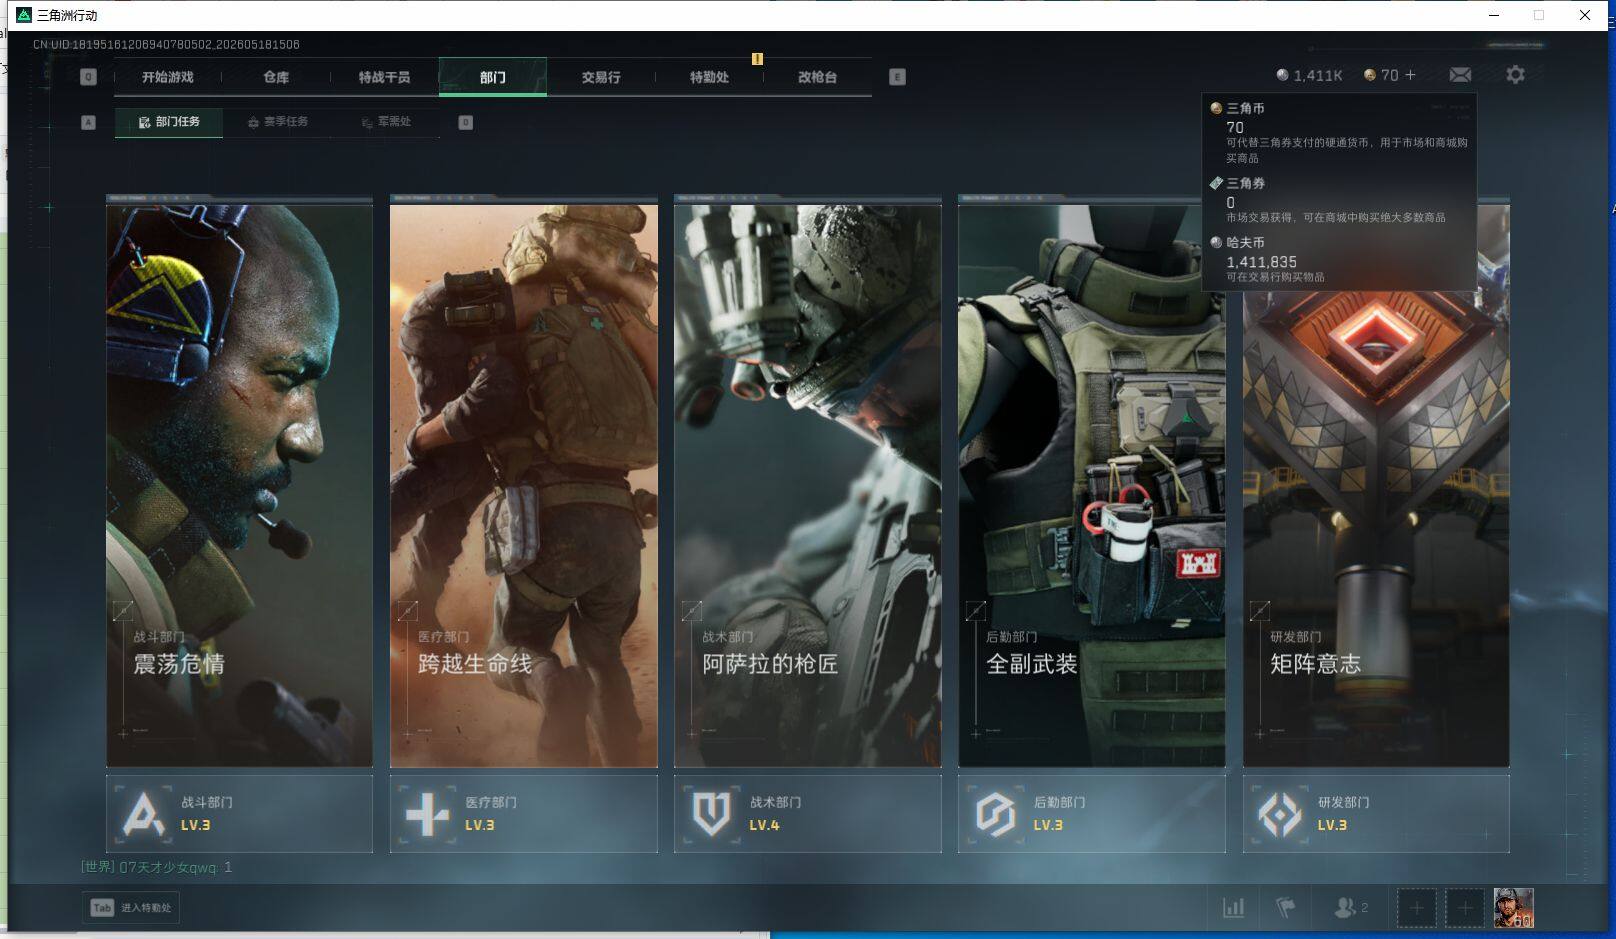This screenshot has width=1616, height=939.
Task: Open the friends list icon showing 2
Action: click(x=1351, y=908)
